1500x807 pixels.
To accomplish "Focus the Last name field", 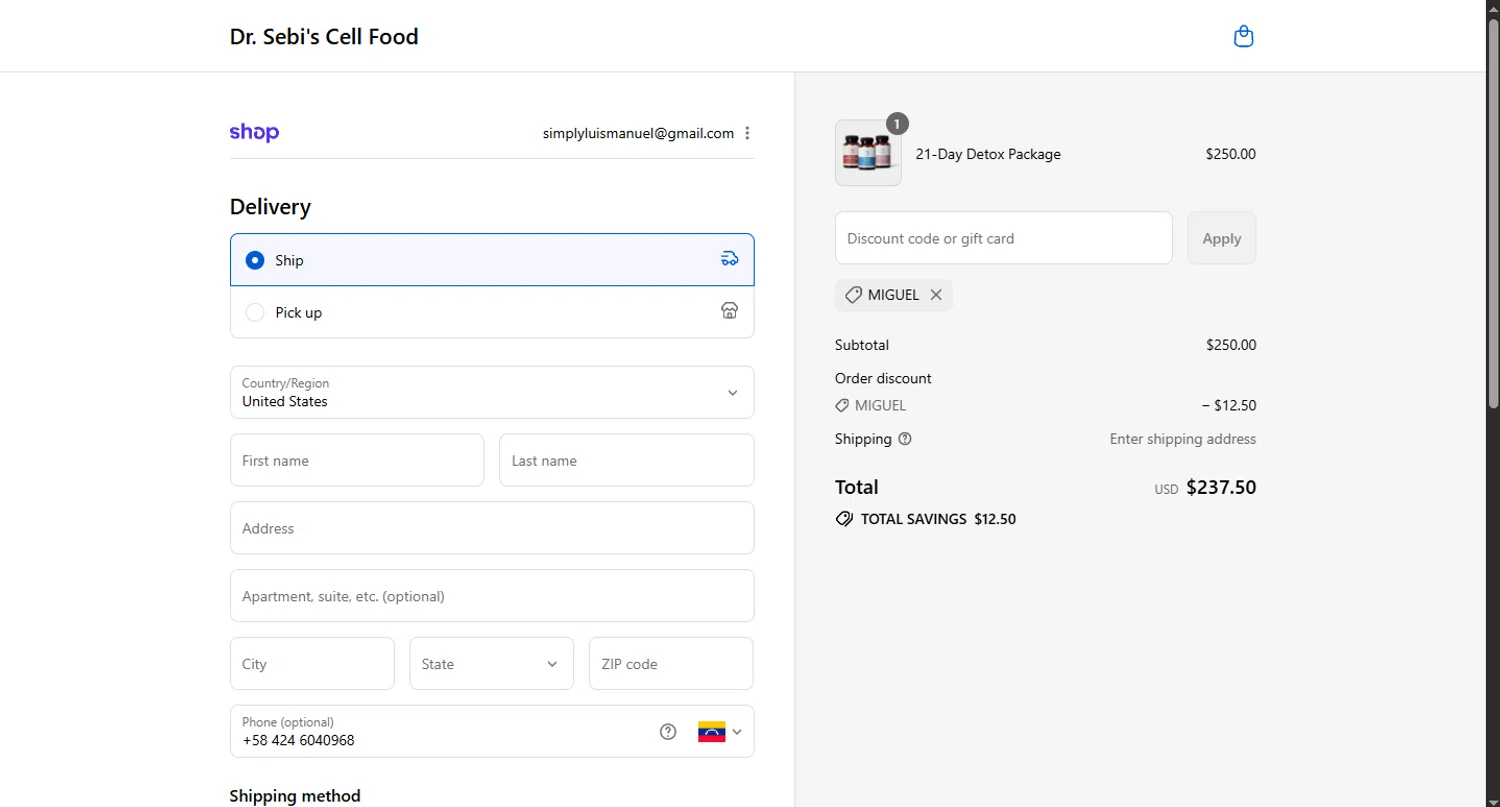I will click(x=627, y=460).
